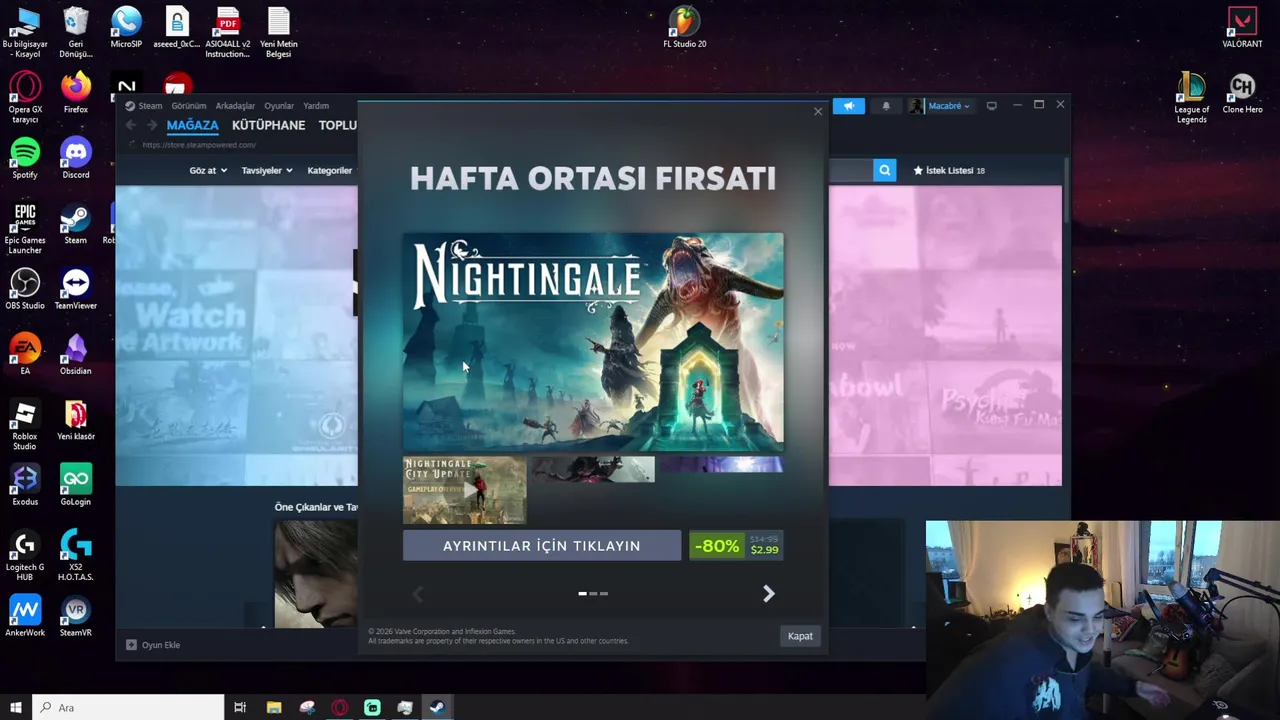
Task: Click the Kapat button in the popup
Action: [x=800, y=636]
